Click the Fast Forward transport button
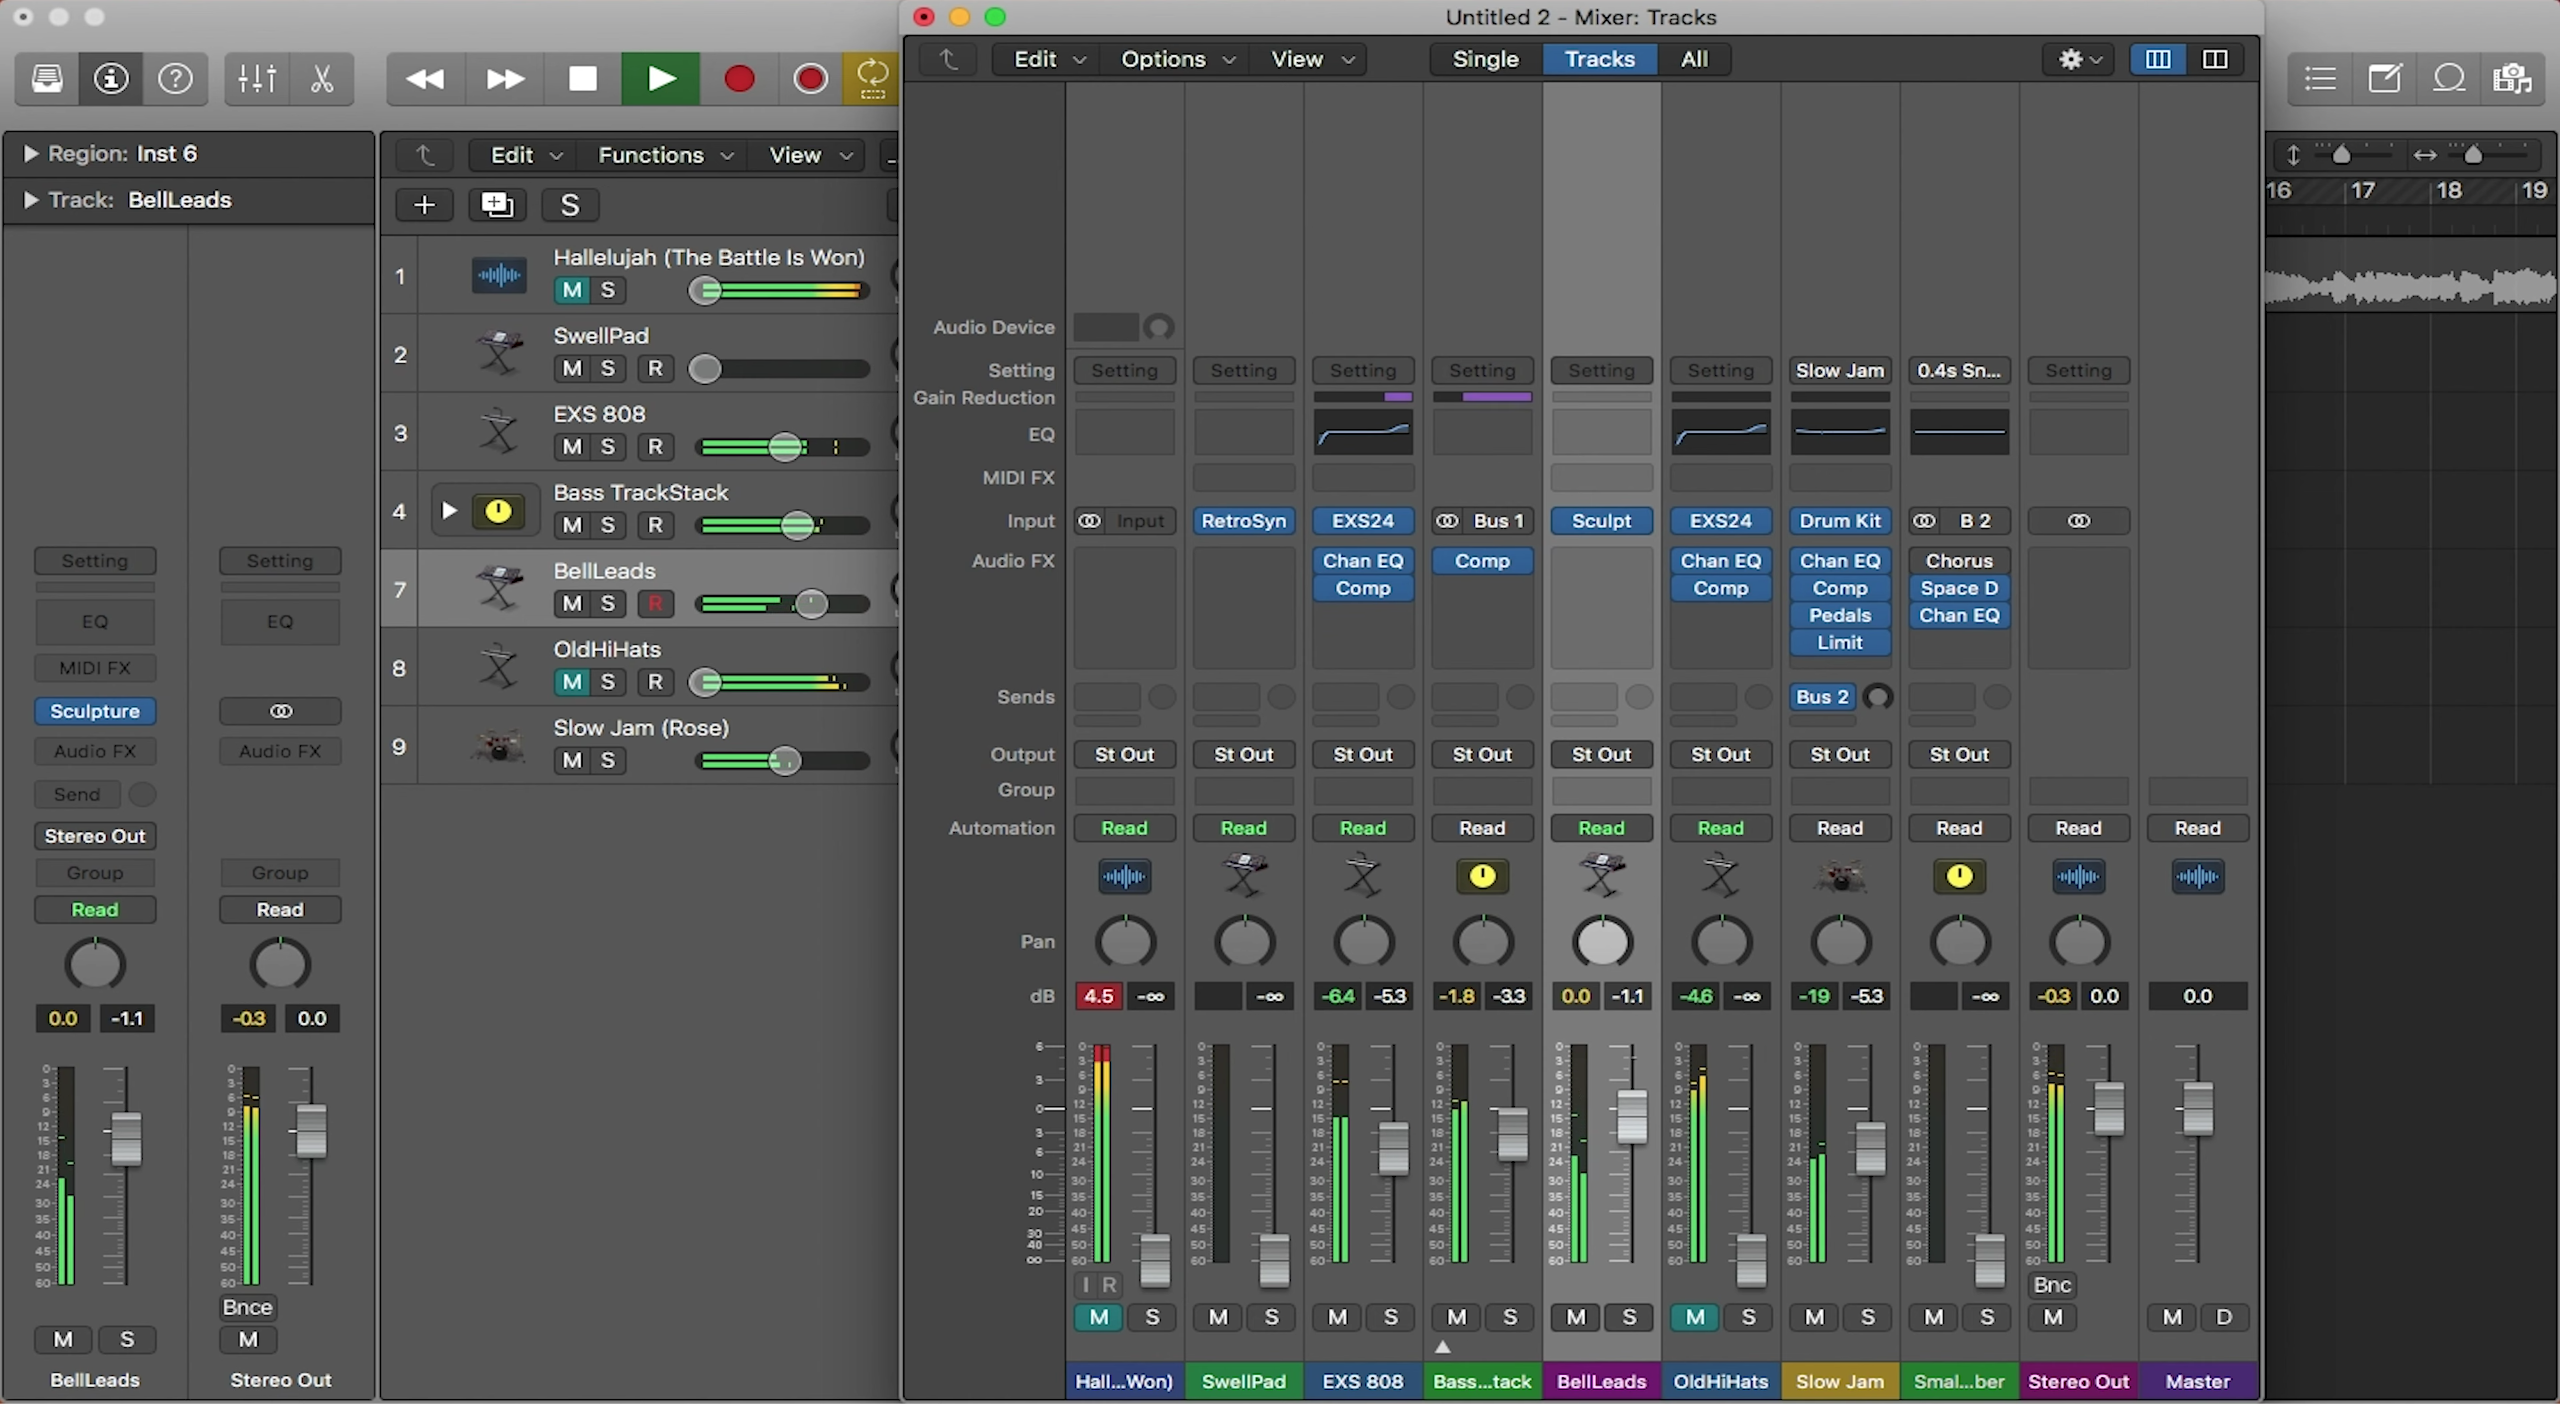Viewport: 2560px width, 1404px height. pos(501,78)
